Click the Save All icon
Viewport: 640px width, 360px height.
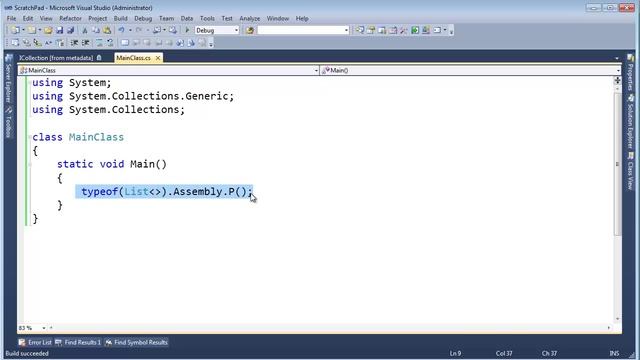(71, 30)
